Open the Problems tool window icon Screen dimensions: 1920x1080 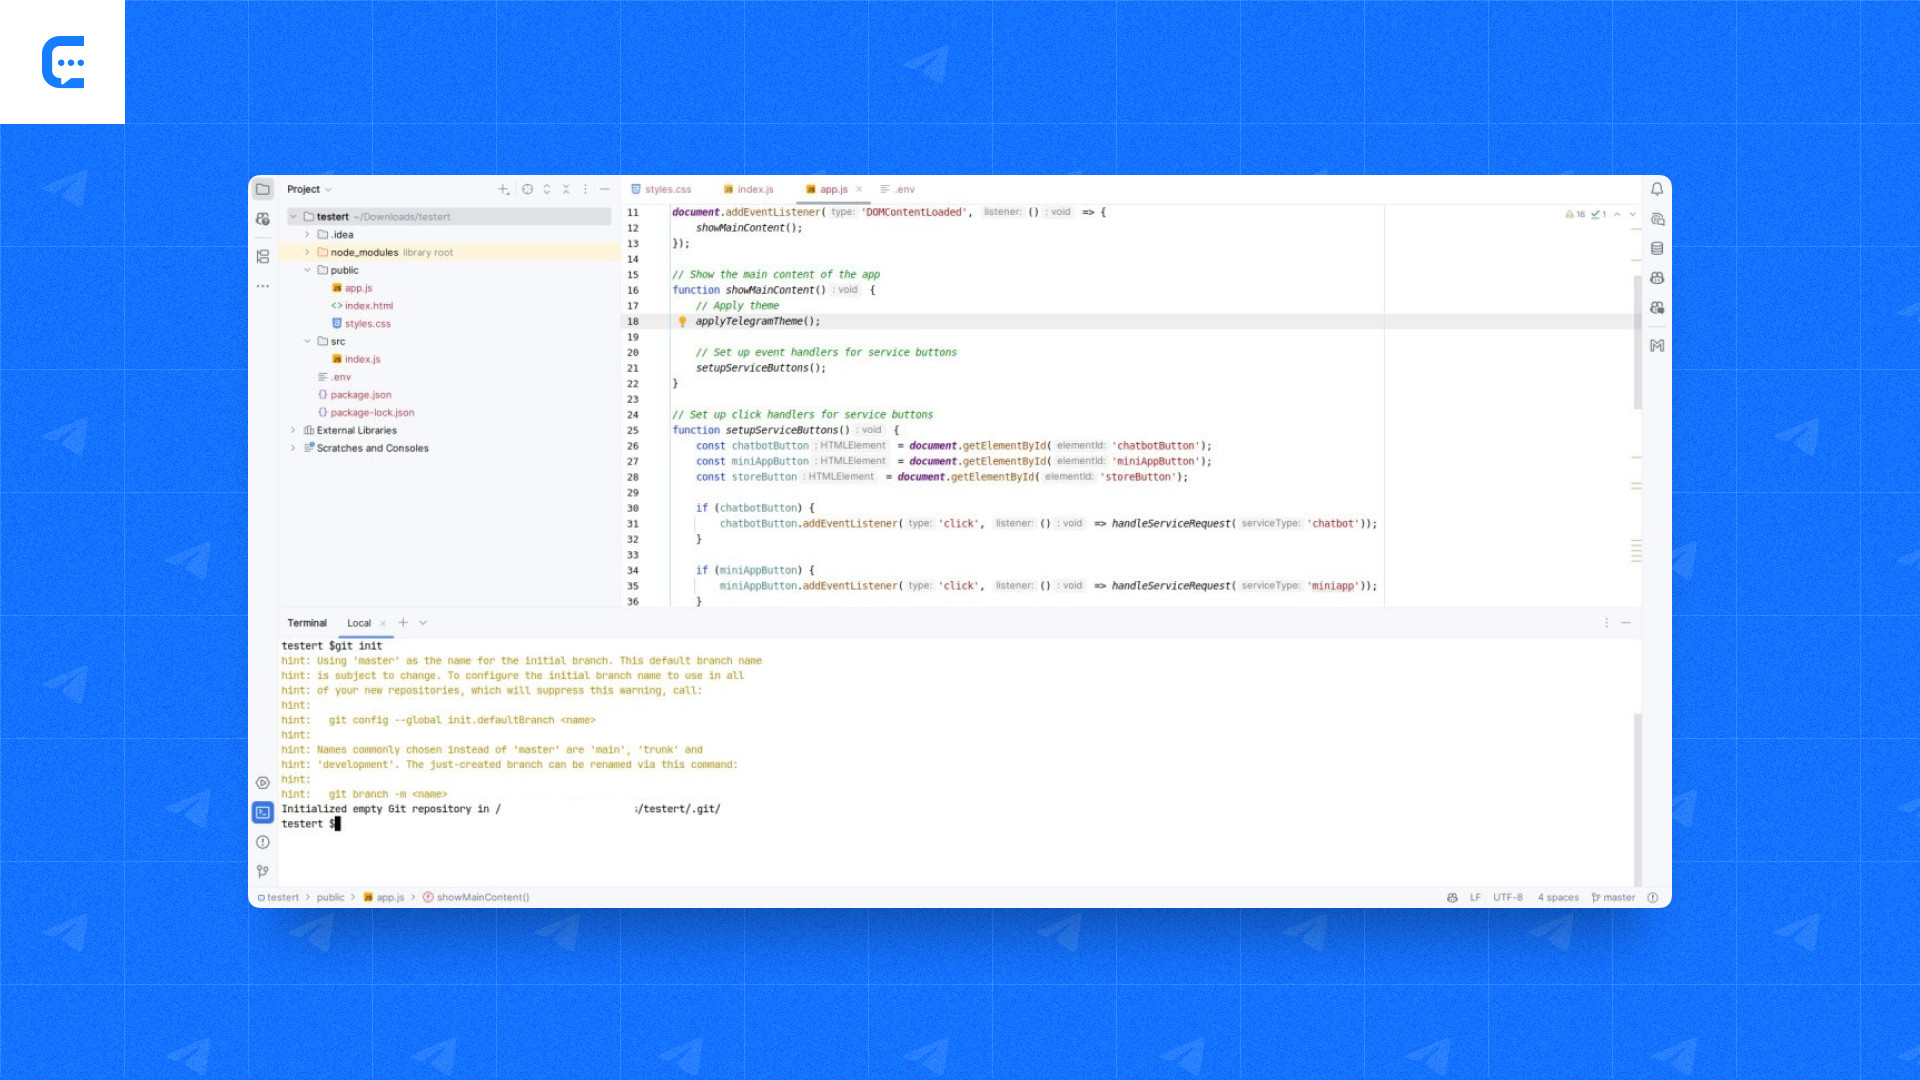tap(263, 843)
